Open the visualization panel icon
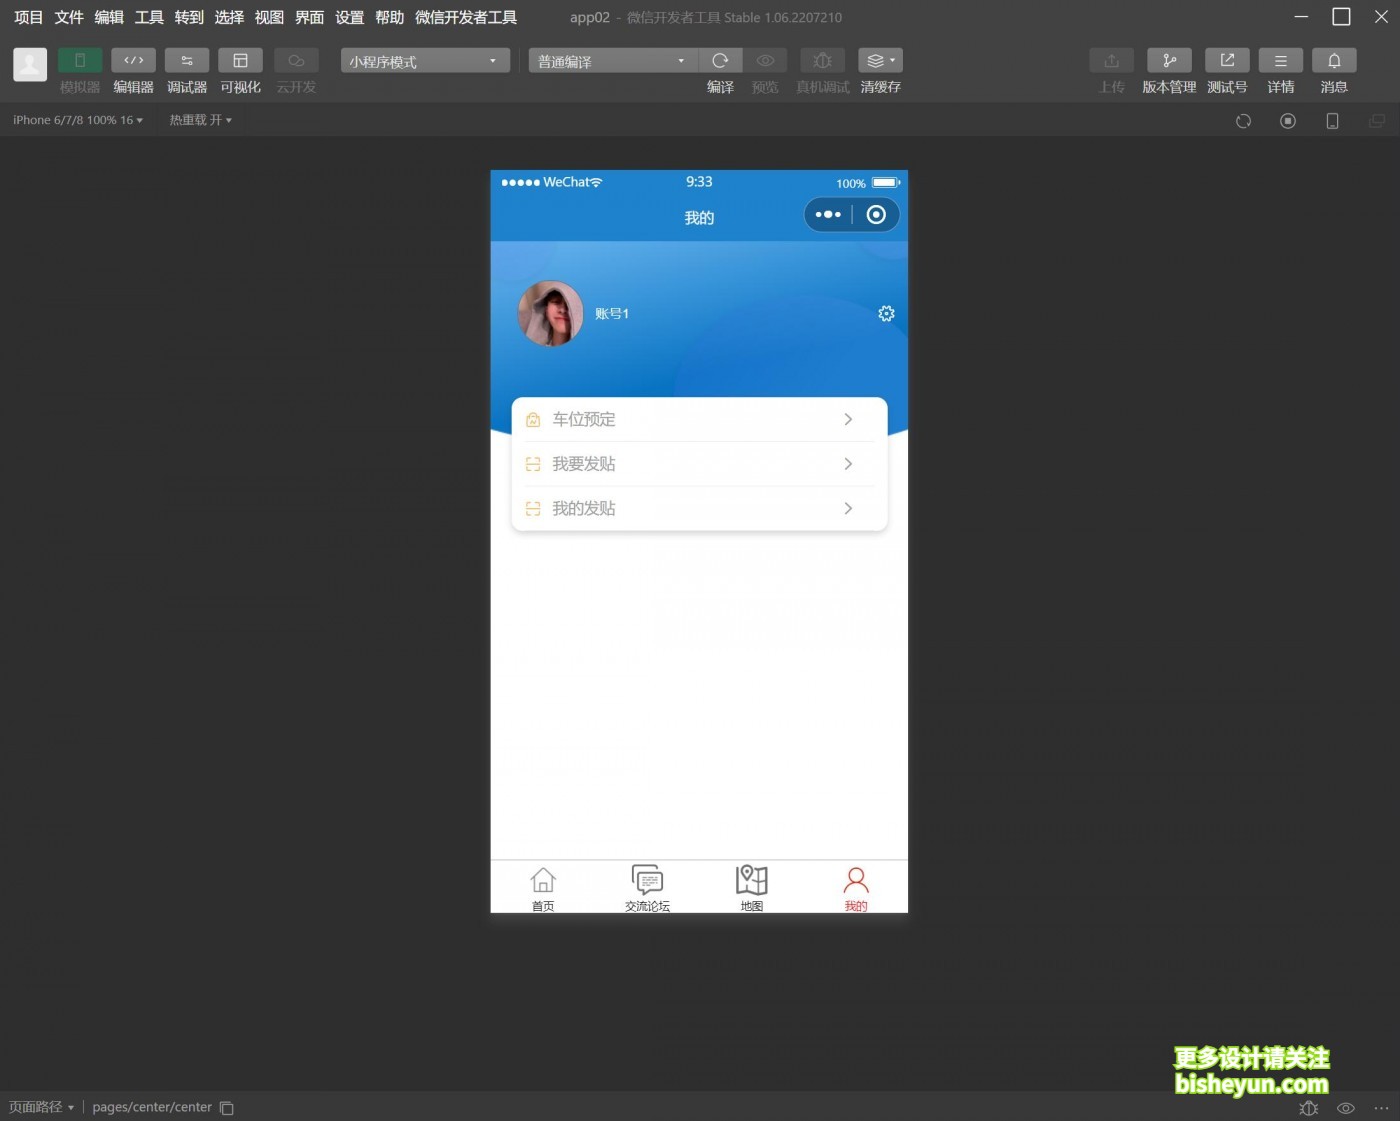 pos(240,61)
